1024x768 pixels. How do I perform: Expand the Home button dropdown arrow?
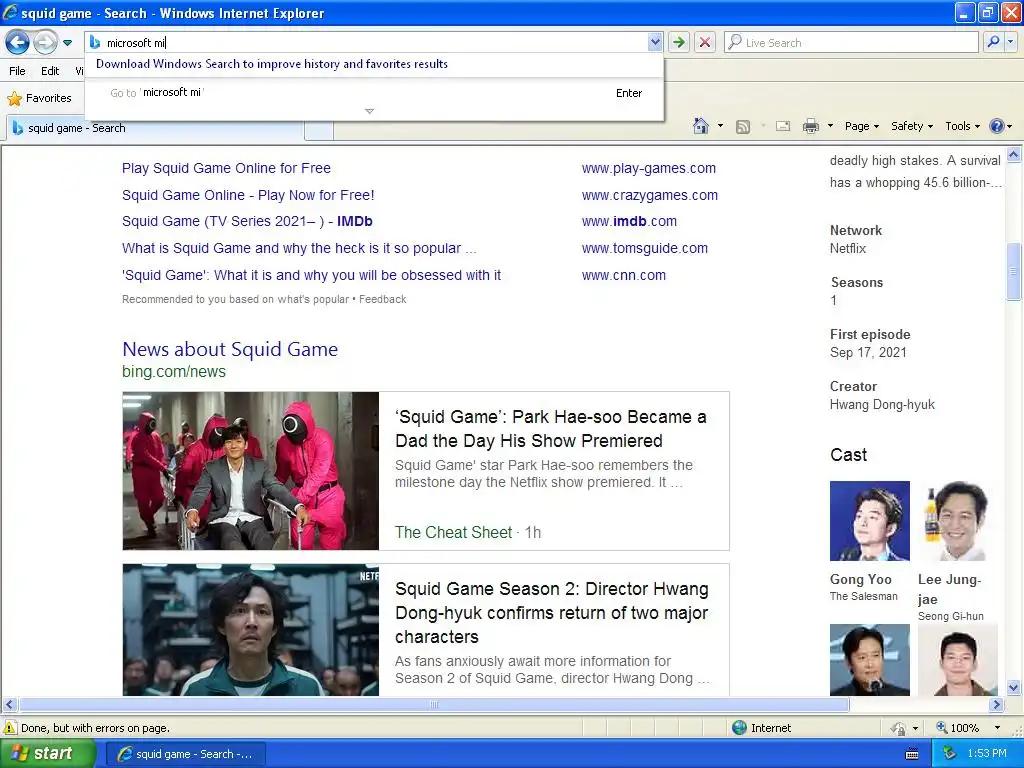720,126
